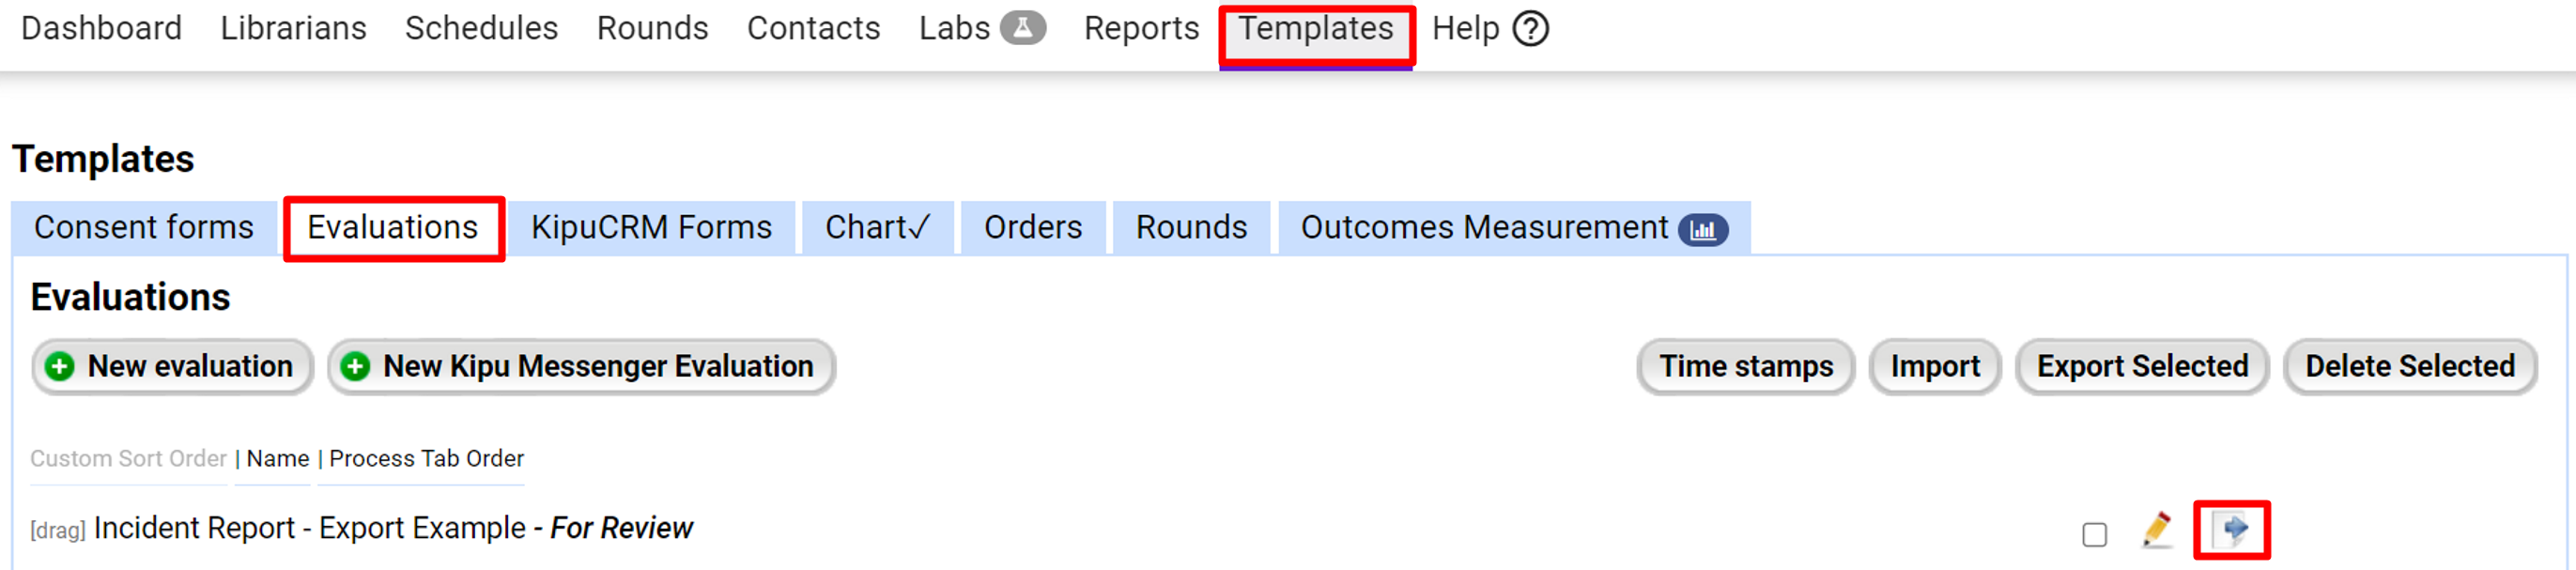Sort by Process Tab Order

click(426, 458)
